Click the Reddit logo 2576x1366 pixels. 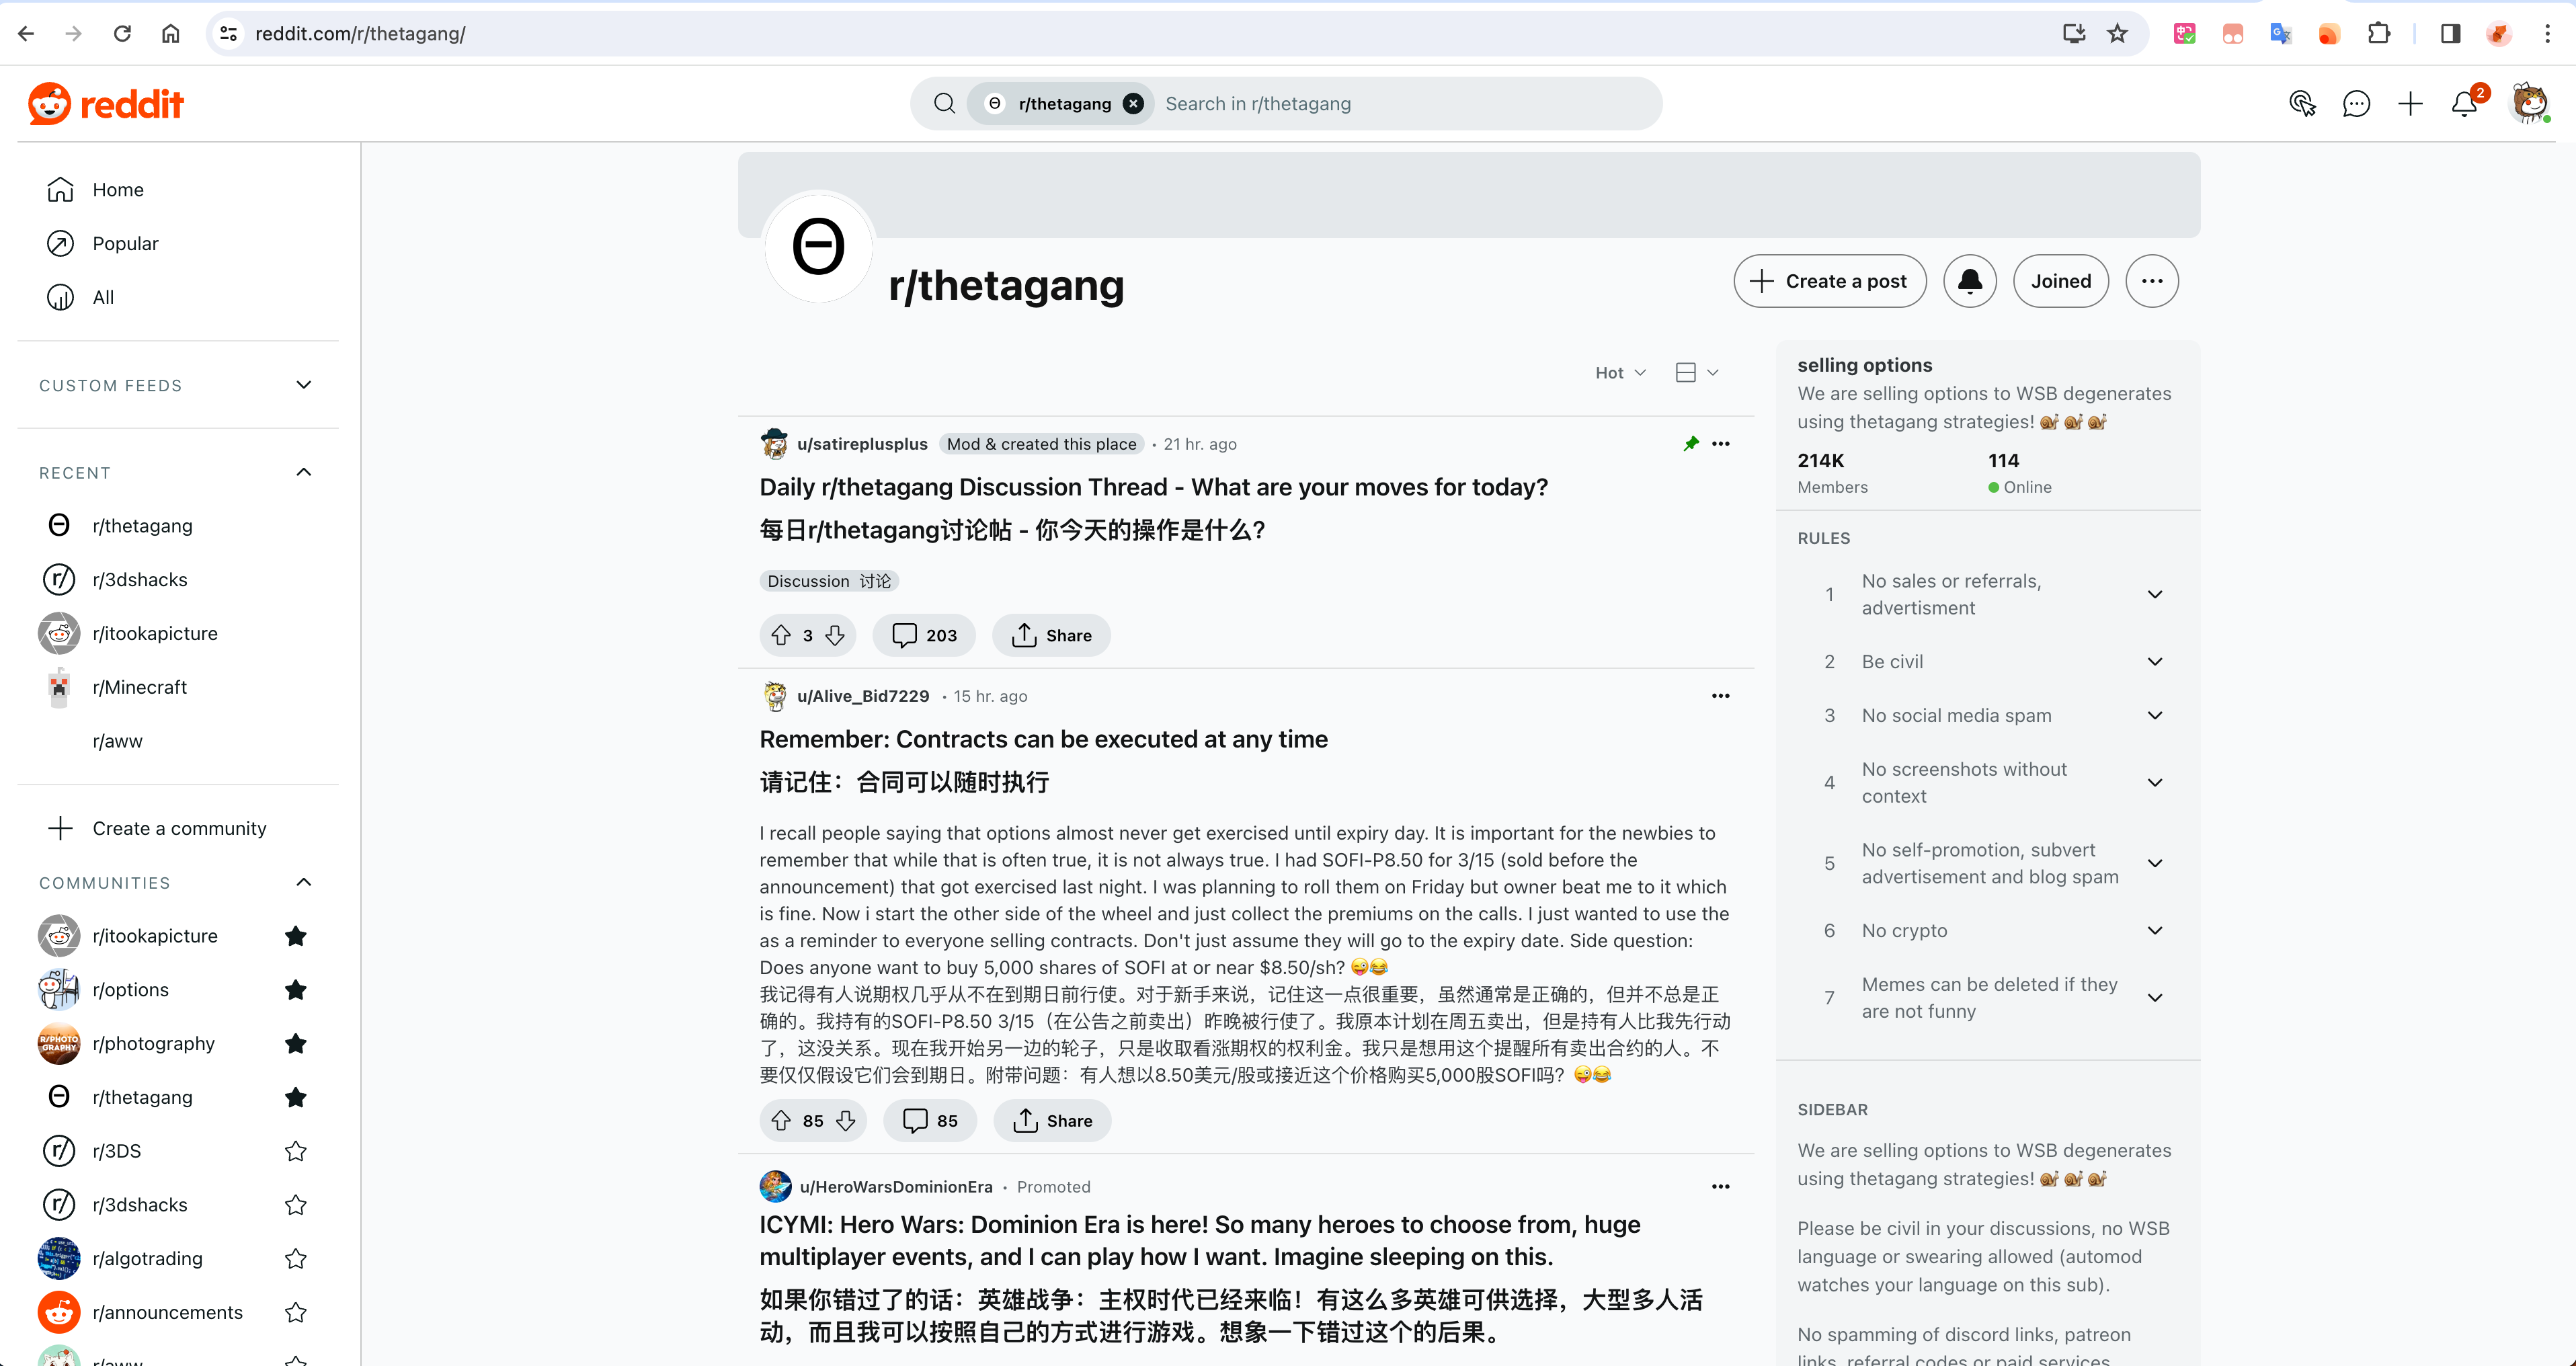(x=106, y=104)
